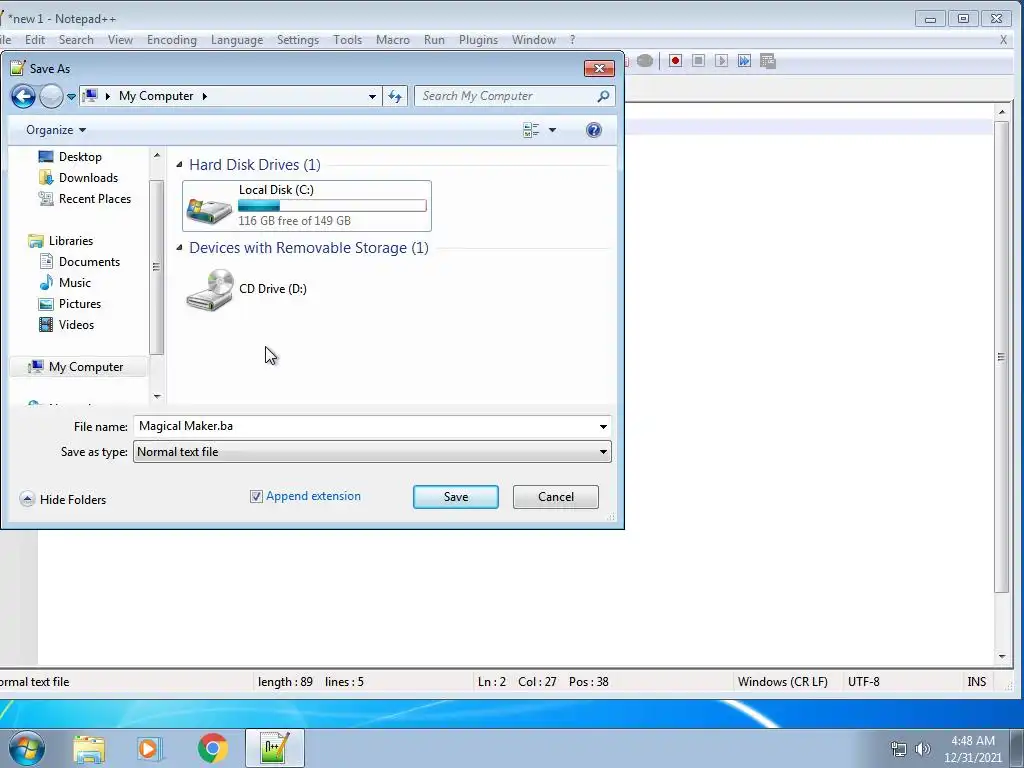This screenshot has height=768, width=1024.
Task: Click the search magnifier icon
Action: [x=603, y=96]
